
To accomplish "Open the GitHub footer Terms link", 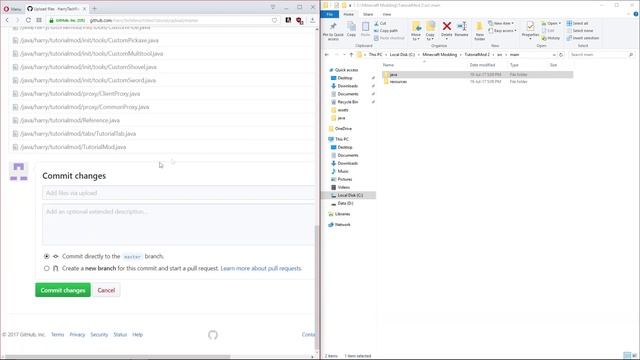I will coord(58,334).
